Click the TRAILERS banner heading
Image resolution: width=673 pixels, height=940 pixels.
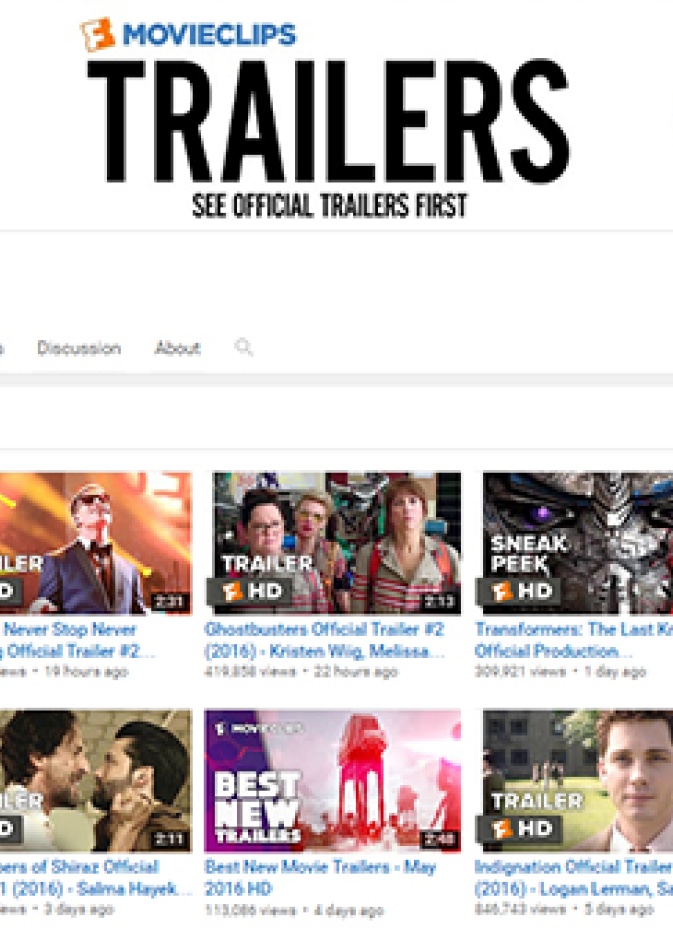(328, 121)
